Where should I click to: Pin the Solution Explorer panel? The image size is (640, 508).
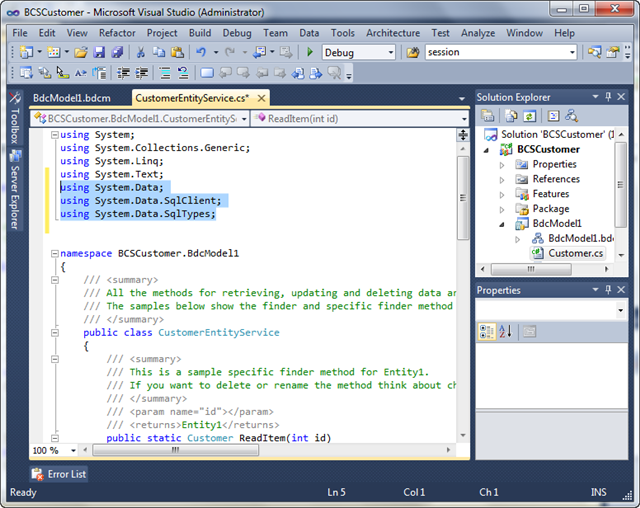tap(609, 96)
